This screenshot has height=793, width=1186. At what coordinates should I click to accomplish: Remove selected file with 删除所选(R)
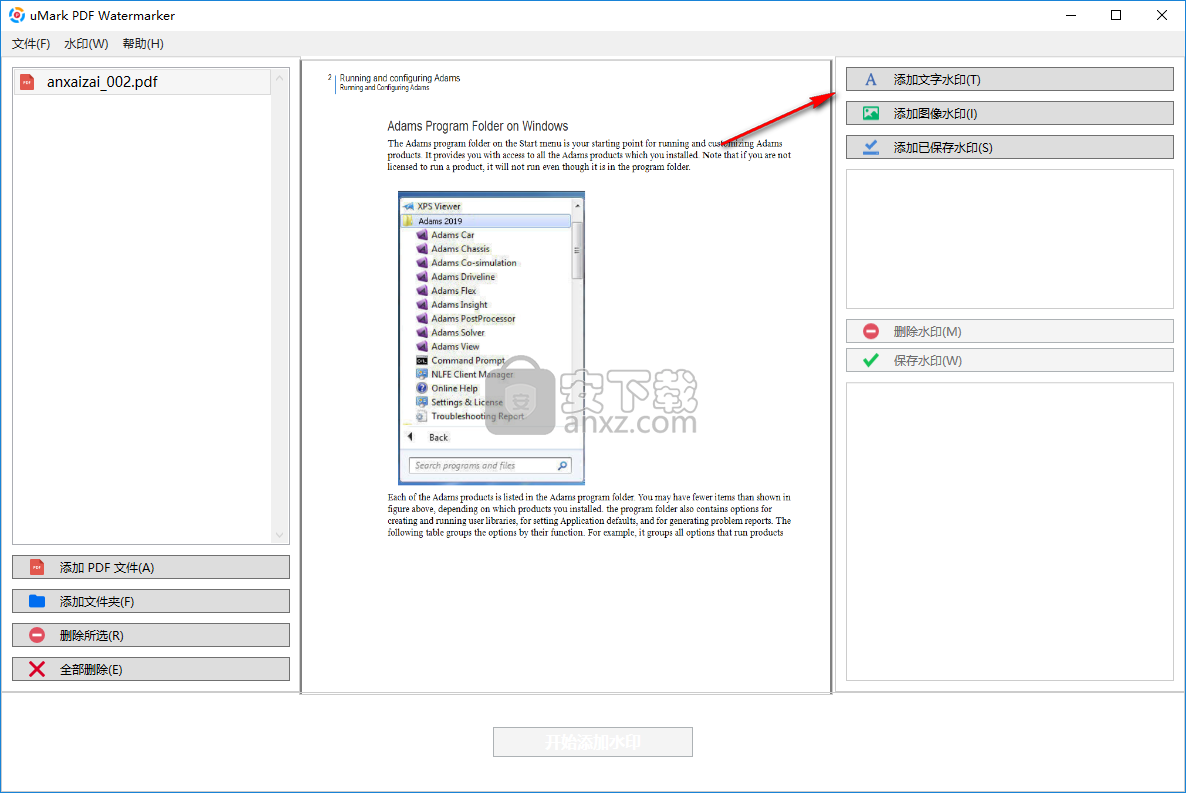point(151,636)
